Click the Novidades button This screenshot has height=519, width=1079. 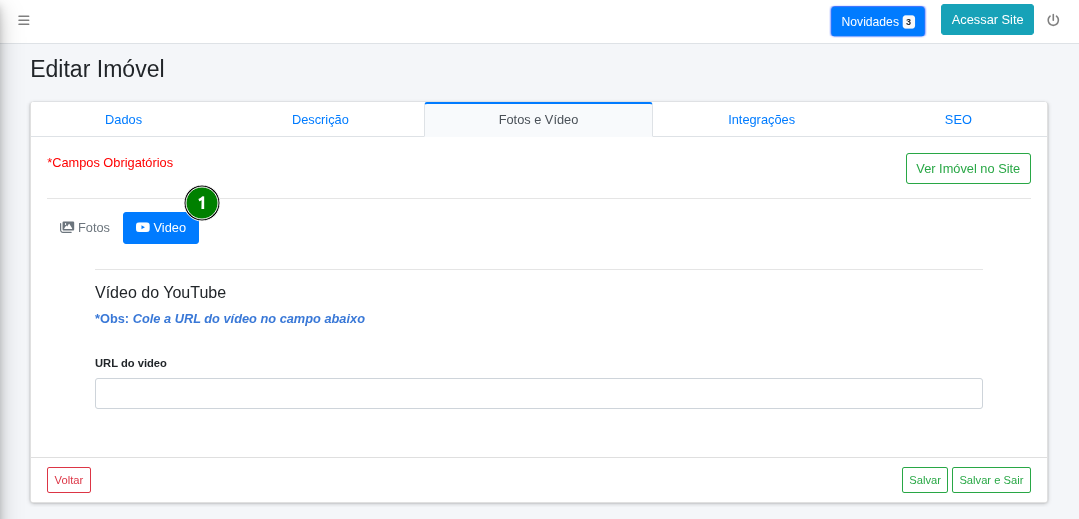877,21
